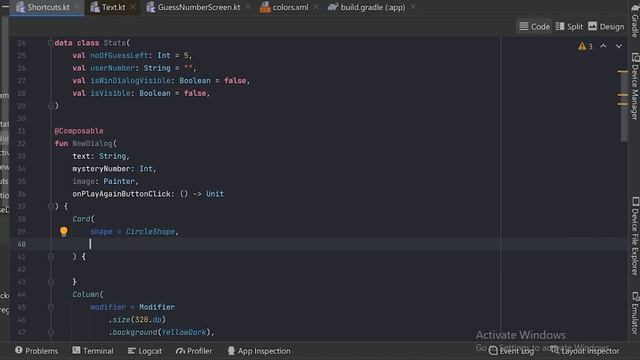
Task: Close the build.gradle tab
Action: (413, 7)
